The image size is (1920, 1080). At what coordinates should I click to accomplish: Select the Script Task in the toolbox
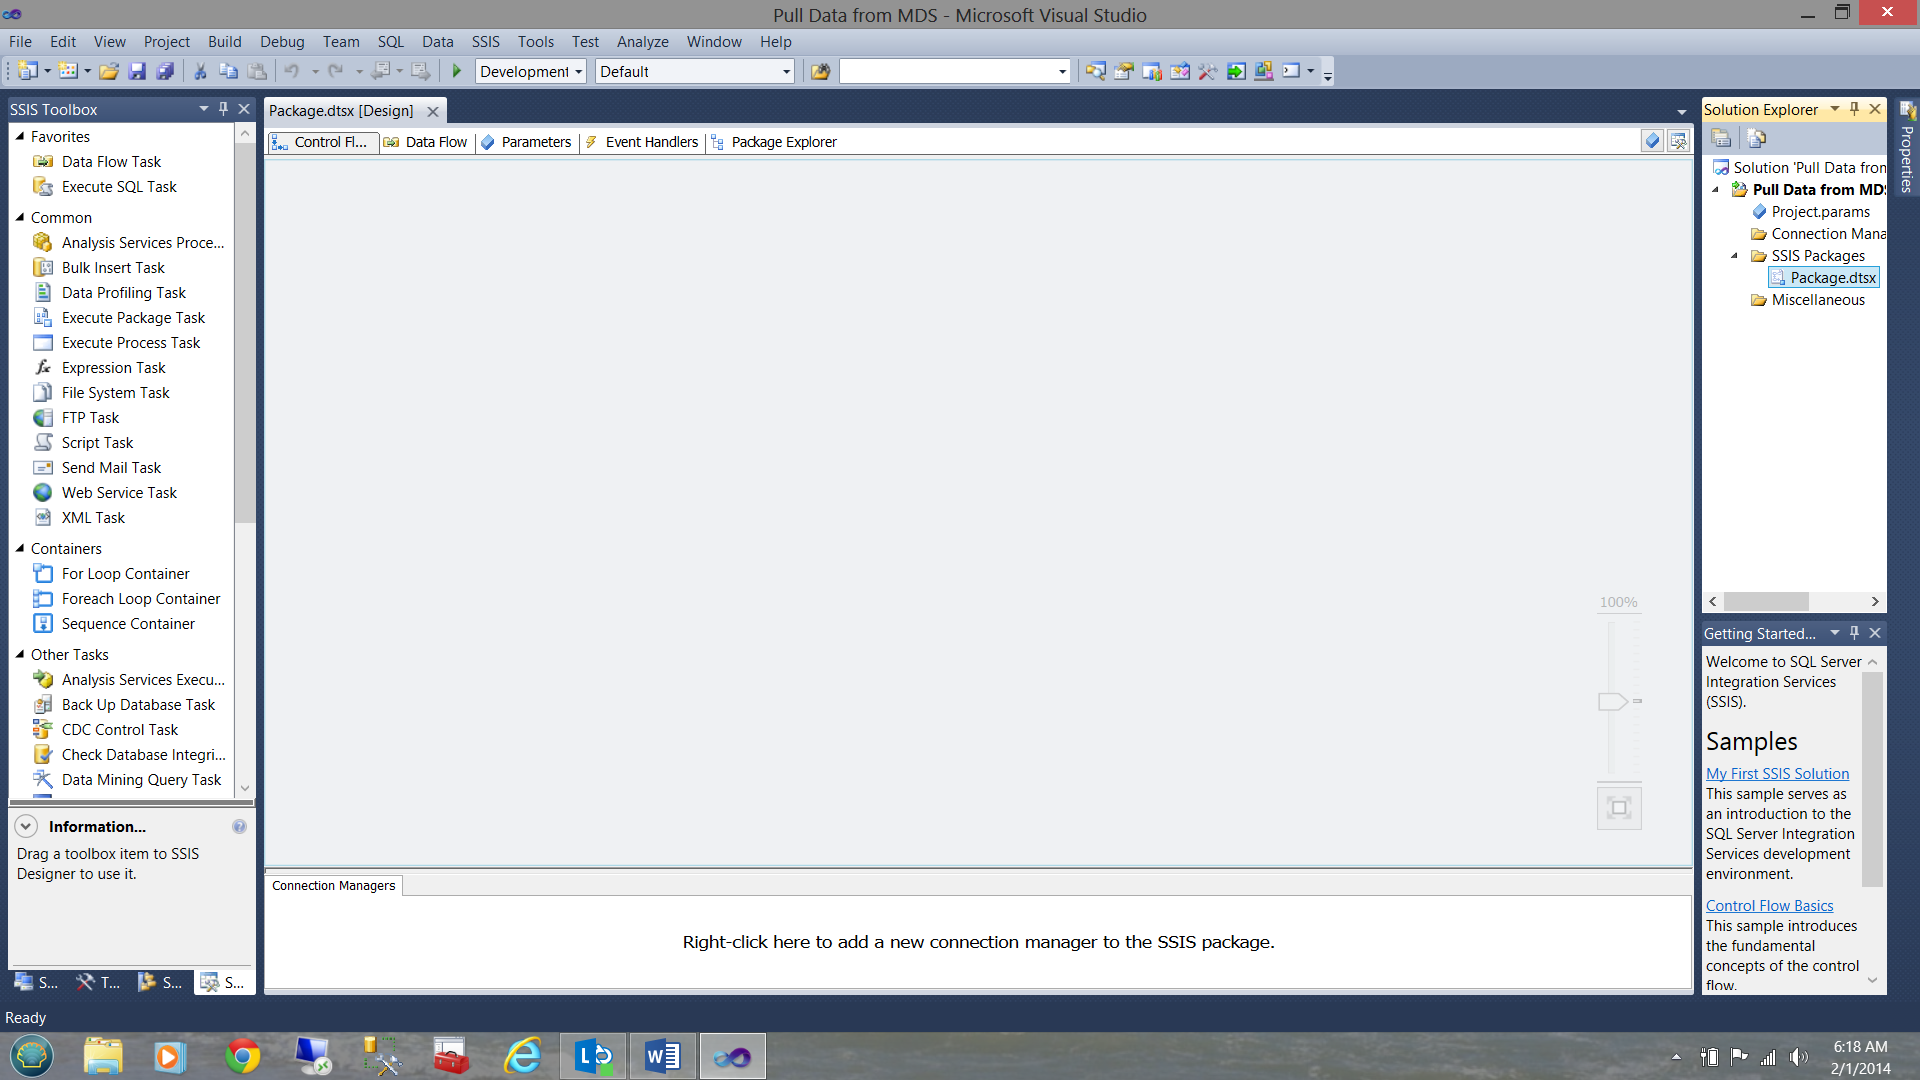[97, 443]
